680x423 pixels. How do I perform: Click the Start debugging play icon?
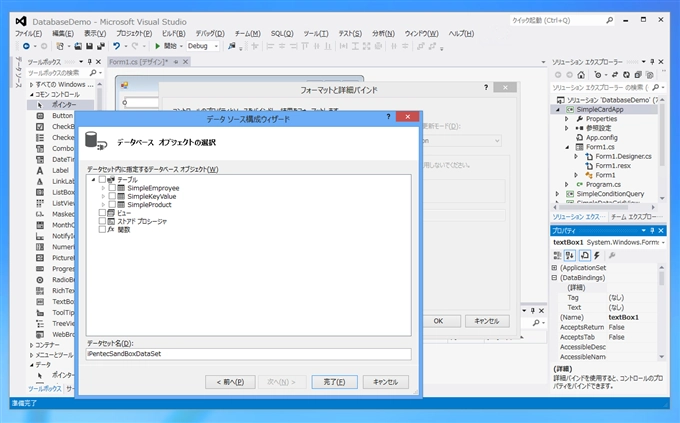click(158, 46)
